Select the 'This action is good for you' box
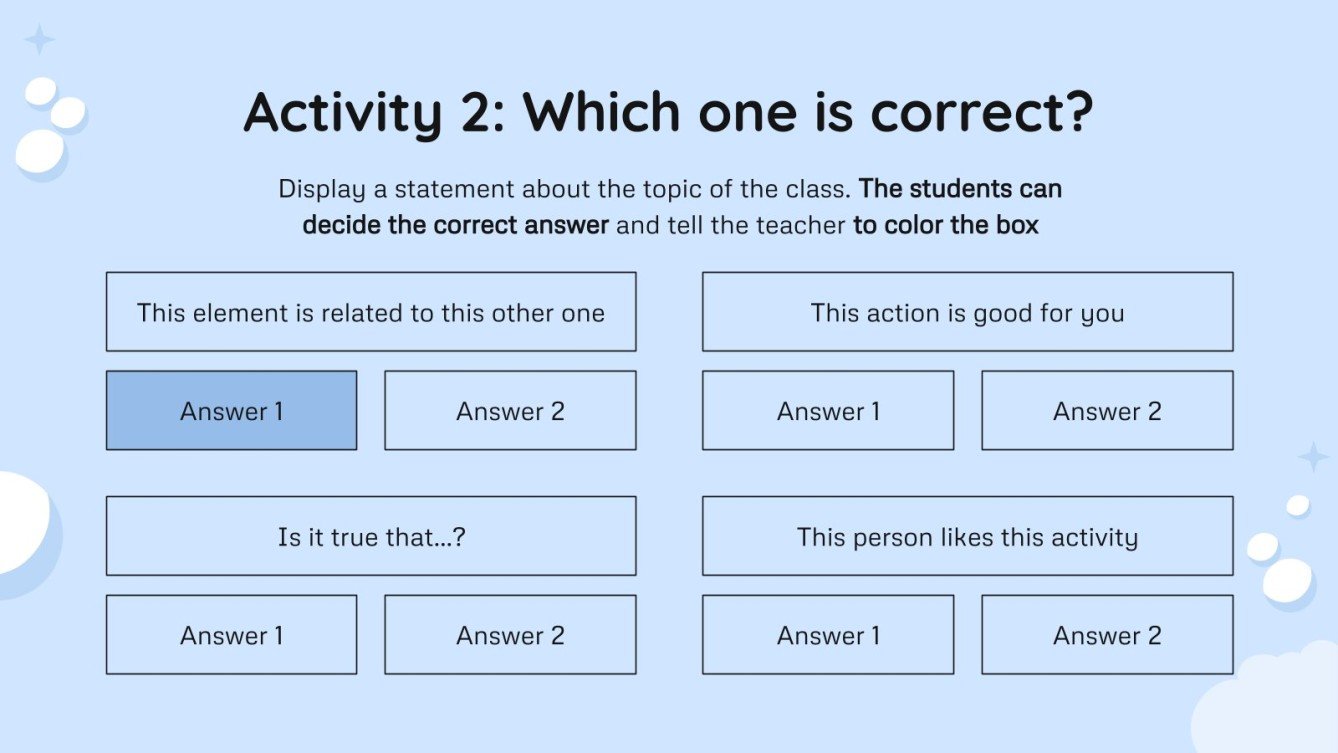Image resolution: width=1338 pixels, height=753 pixels. 967,312
